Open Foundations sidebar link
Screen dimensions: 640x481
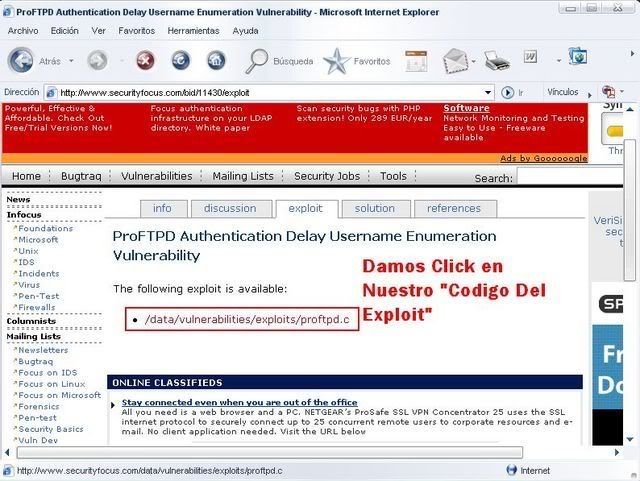46,229
